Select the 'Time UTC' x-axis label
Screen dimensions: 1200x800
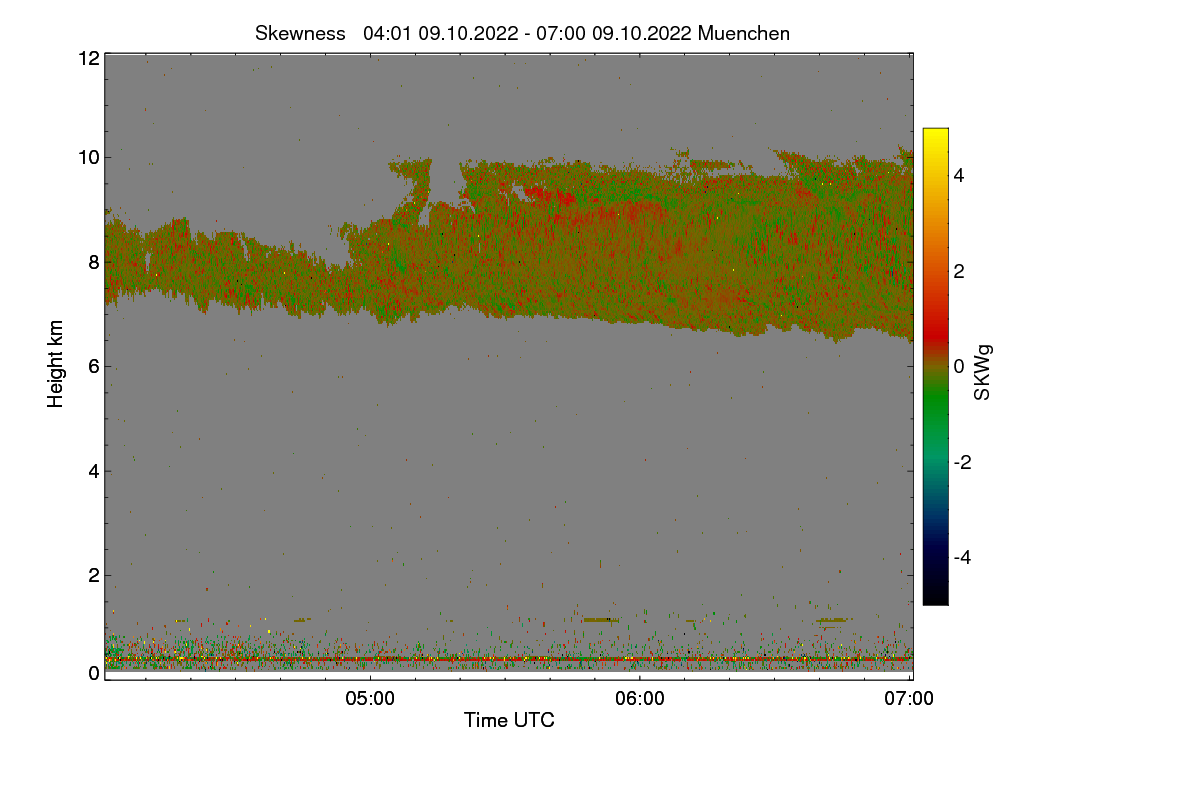509,720
